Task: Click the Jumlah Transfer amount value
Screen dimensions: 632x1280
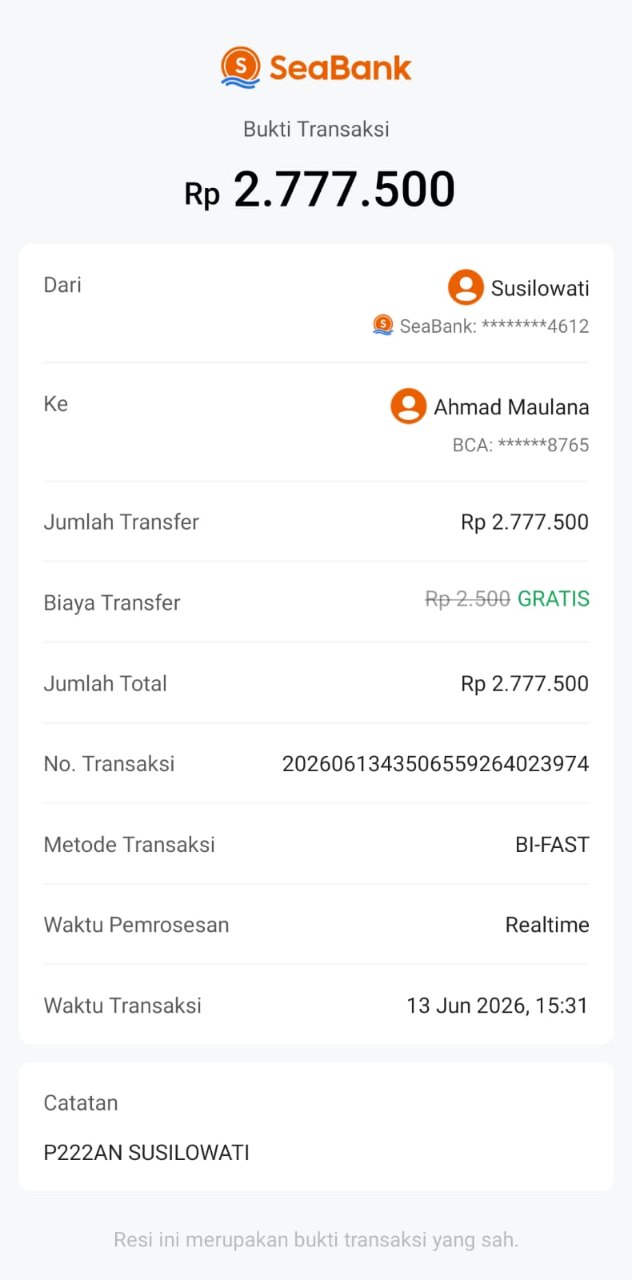Action: (x=525, y=522)
